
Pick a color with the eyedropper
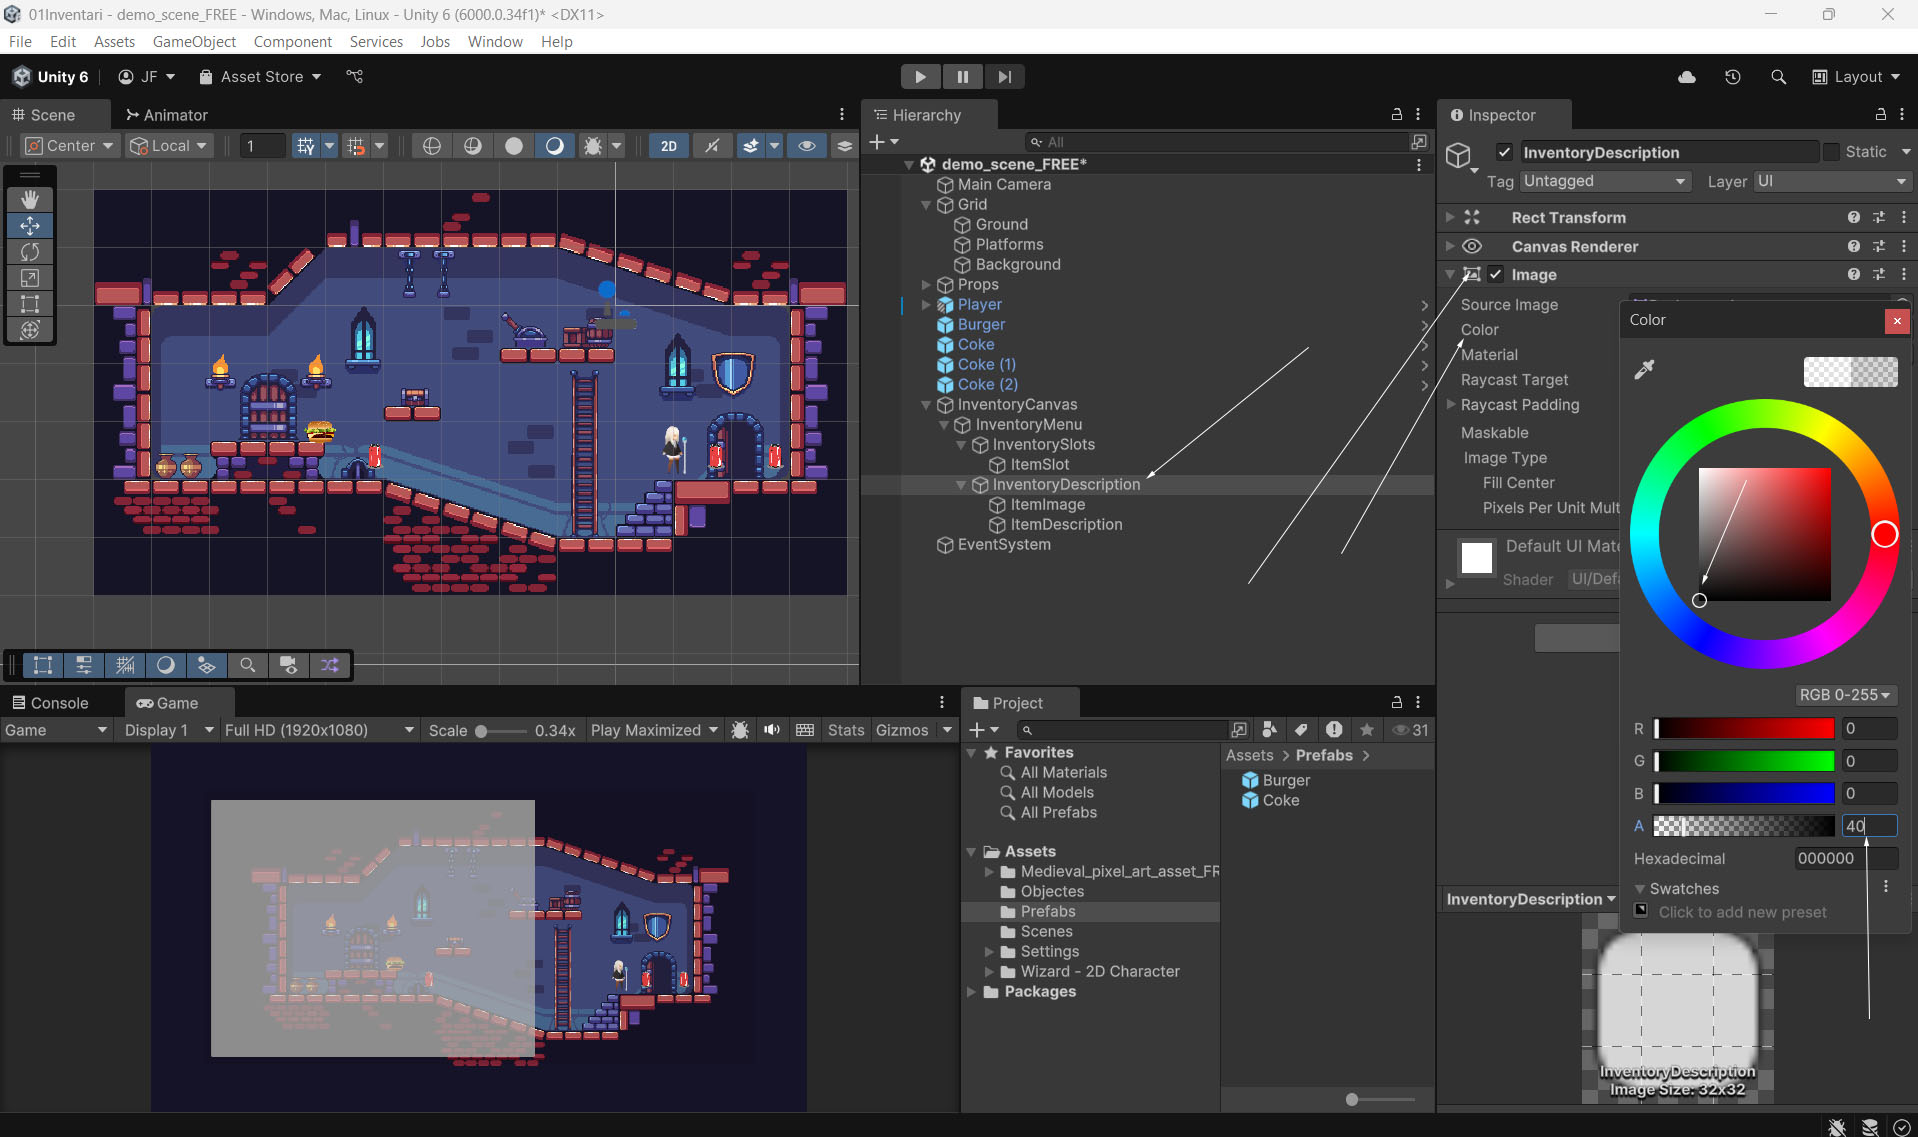pos(1644,370)
